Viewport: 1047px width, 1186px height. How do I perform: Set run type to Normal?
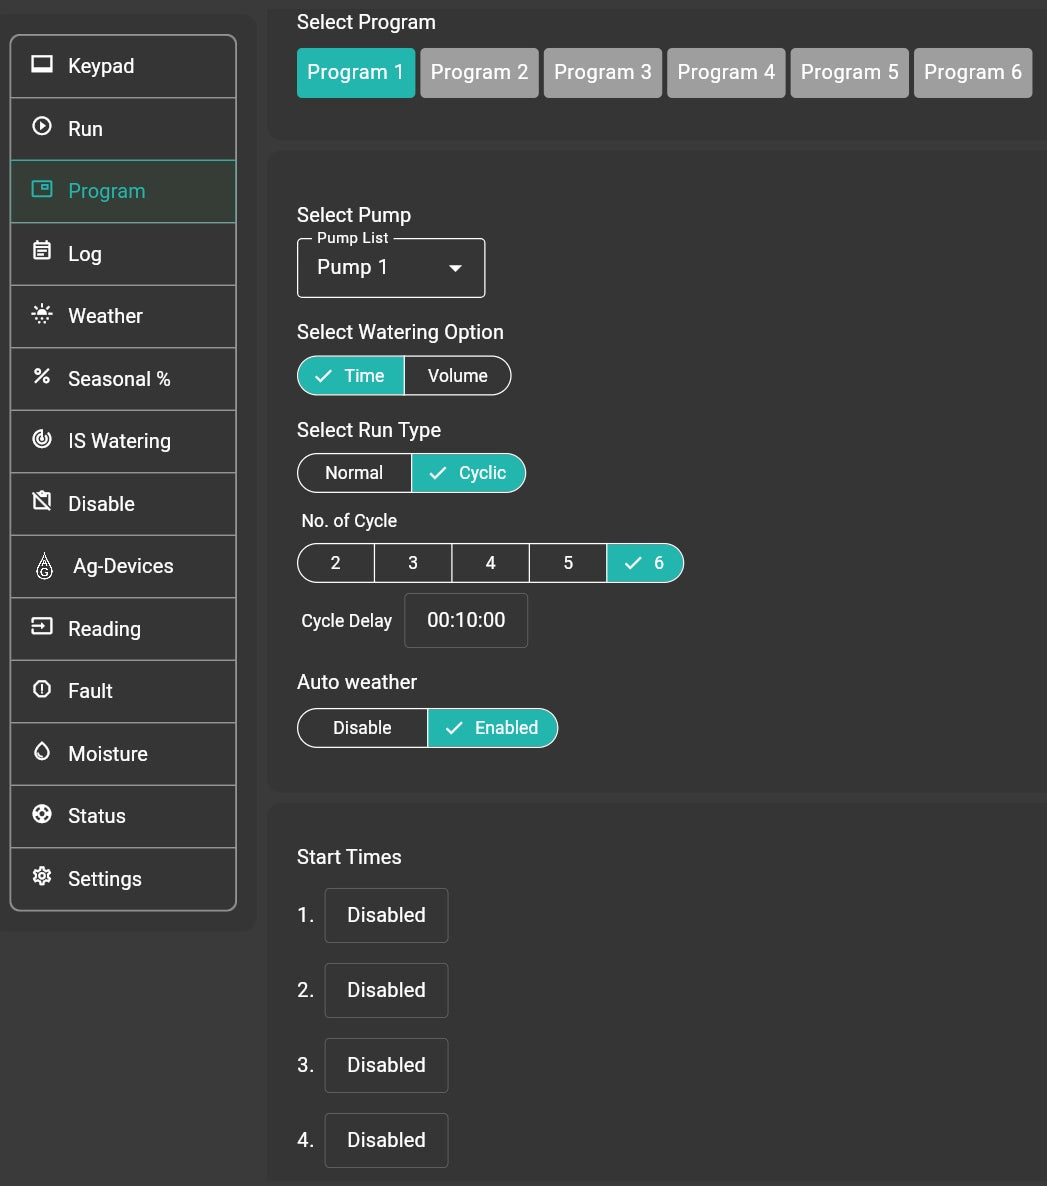point(354,473)
